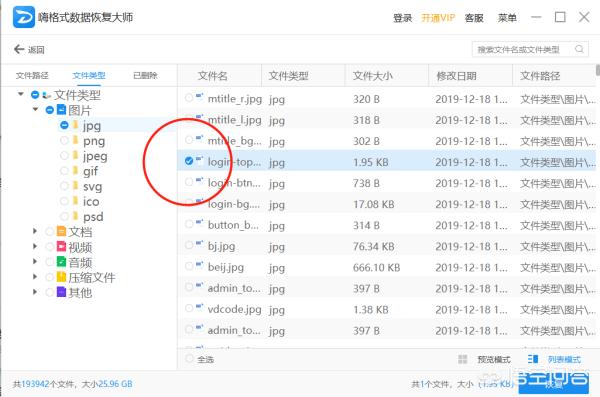Click the app logo icon in title bar
Image resolution: width=600 pixels, height=397 pixels.
click(x=24, y=17)
